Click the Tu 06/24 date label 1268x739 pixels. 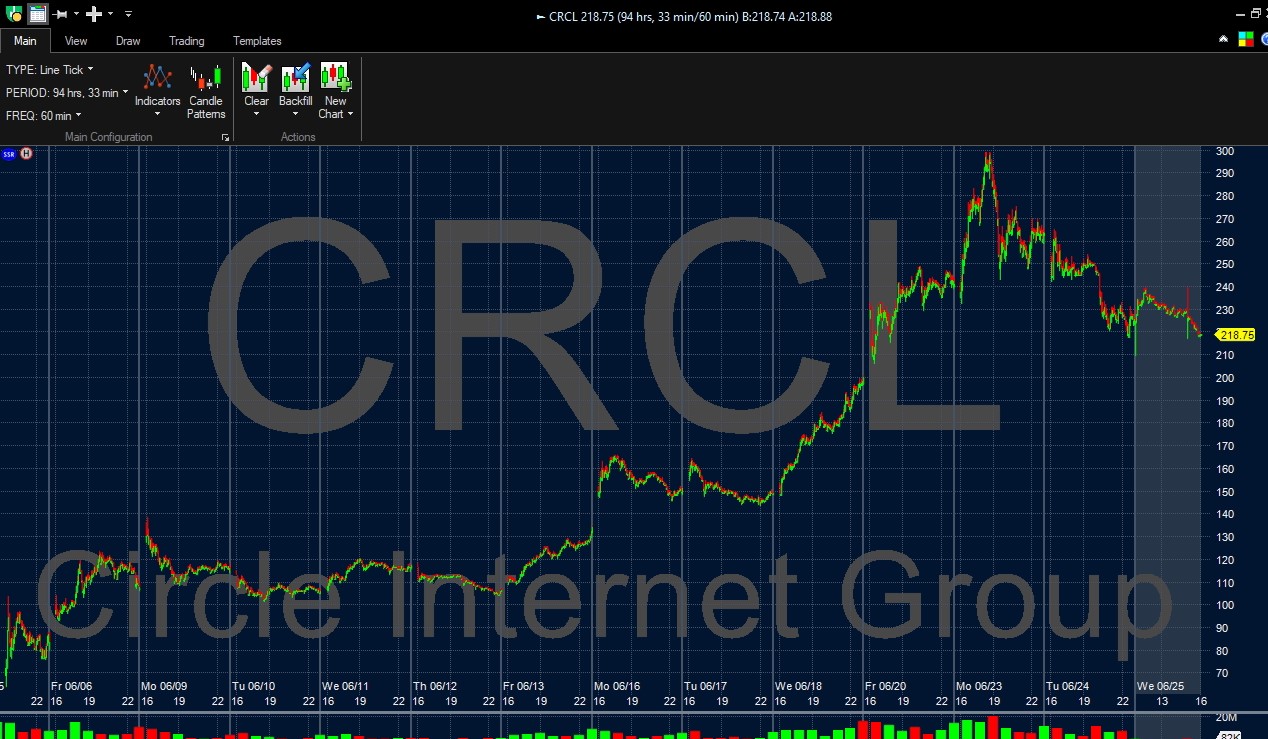(x=1067, y=686)
